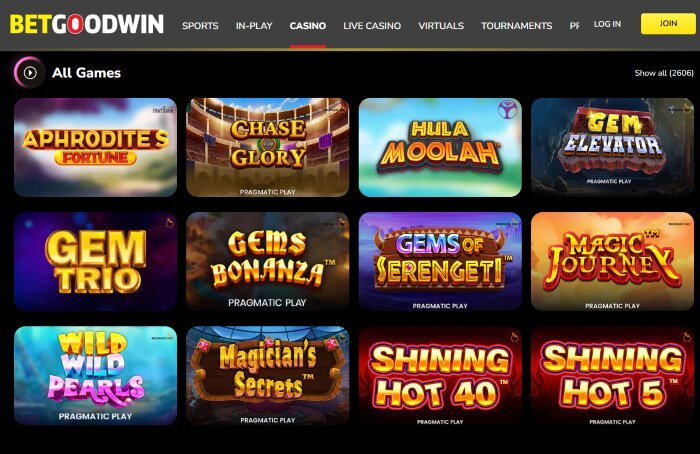This screenshot has width=700, height=454.
Task: Launch Aphrodite's Fortune game thumbnail
Action: [x=96, y=147]
